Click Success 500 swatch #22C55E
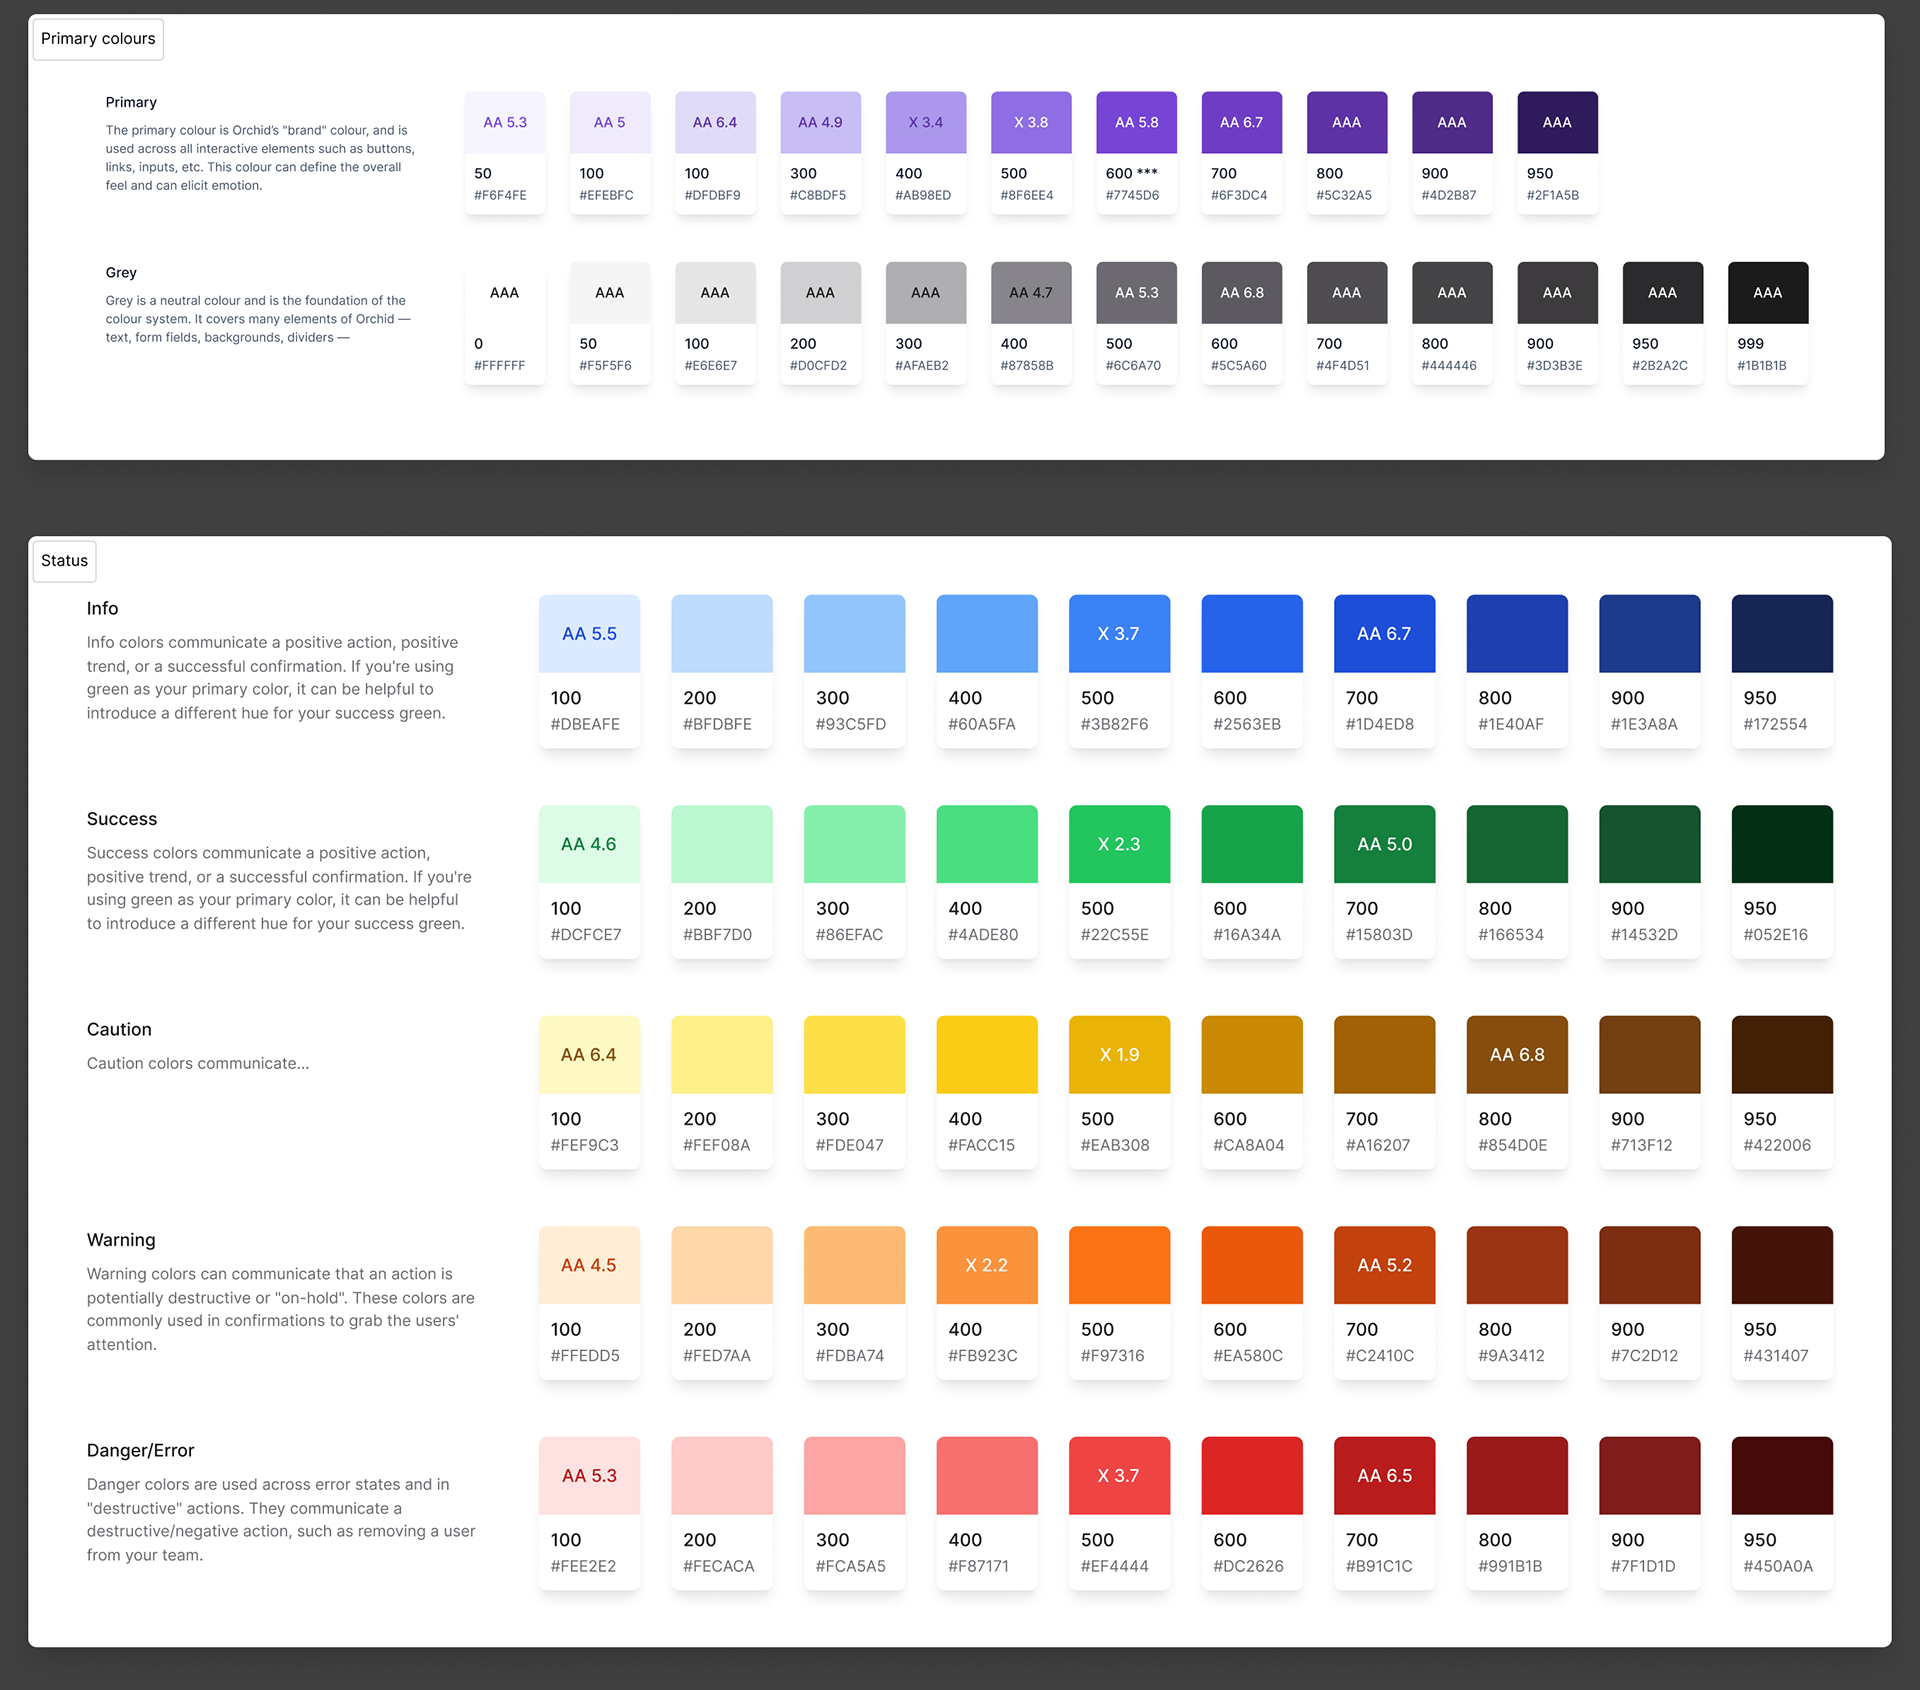The height and width of the screenshot is (1690, 1920). (1118, 844)
